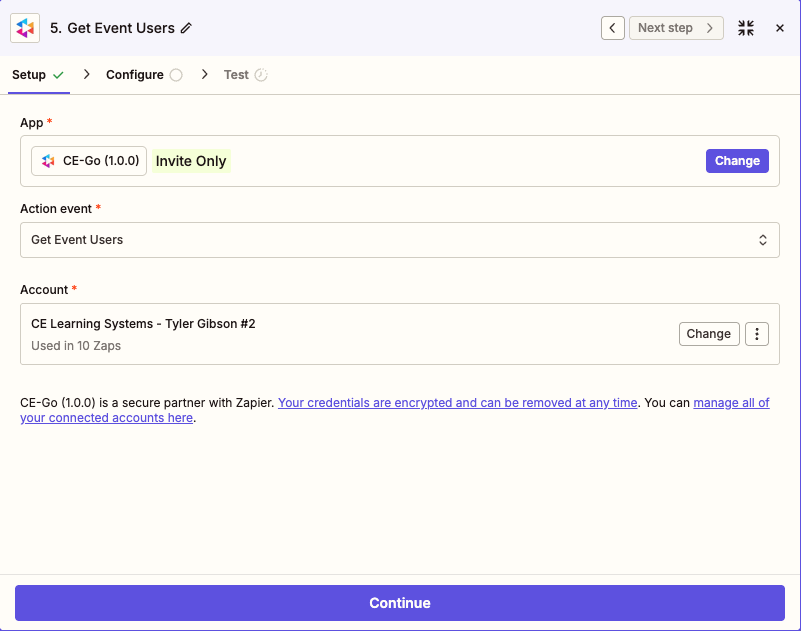Viewport: 801px width, 631px height.
Task: Click the up-down arrows of Action event
Action: coord(762,240)
